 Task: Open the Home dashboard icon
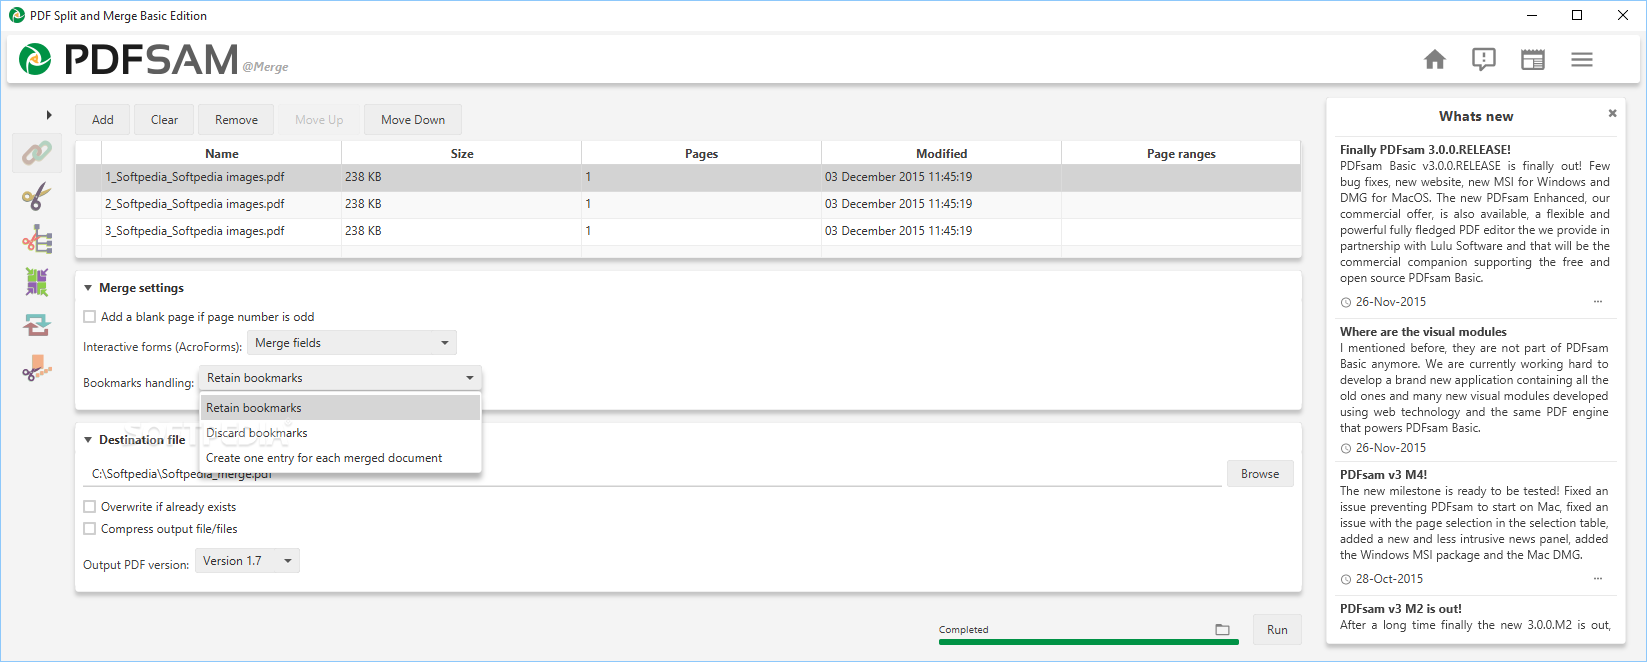[x=1435, y=60]
